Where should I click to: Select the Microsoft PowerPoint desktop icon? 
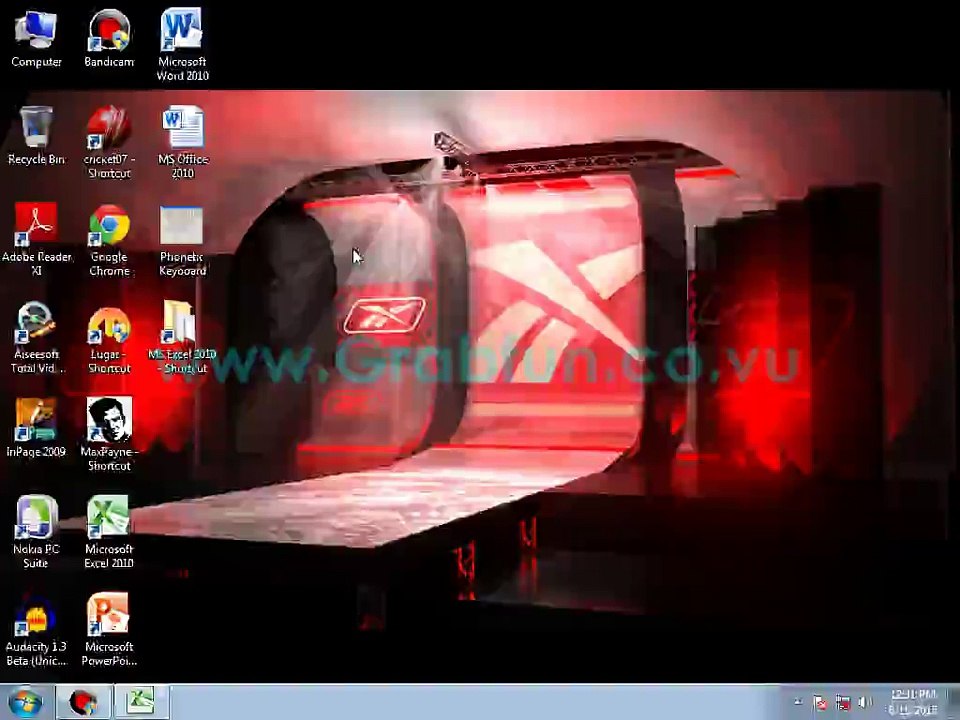(109, 629)
